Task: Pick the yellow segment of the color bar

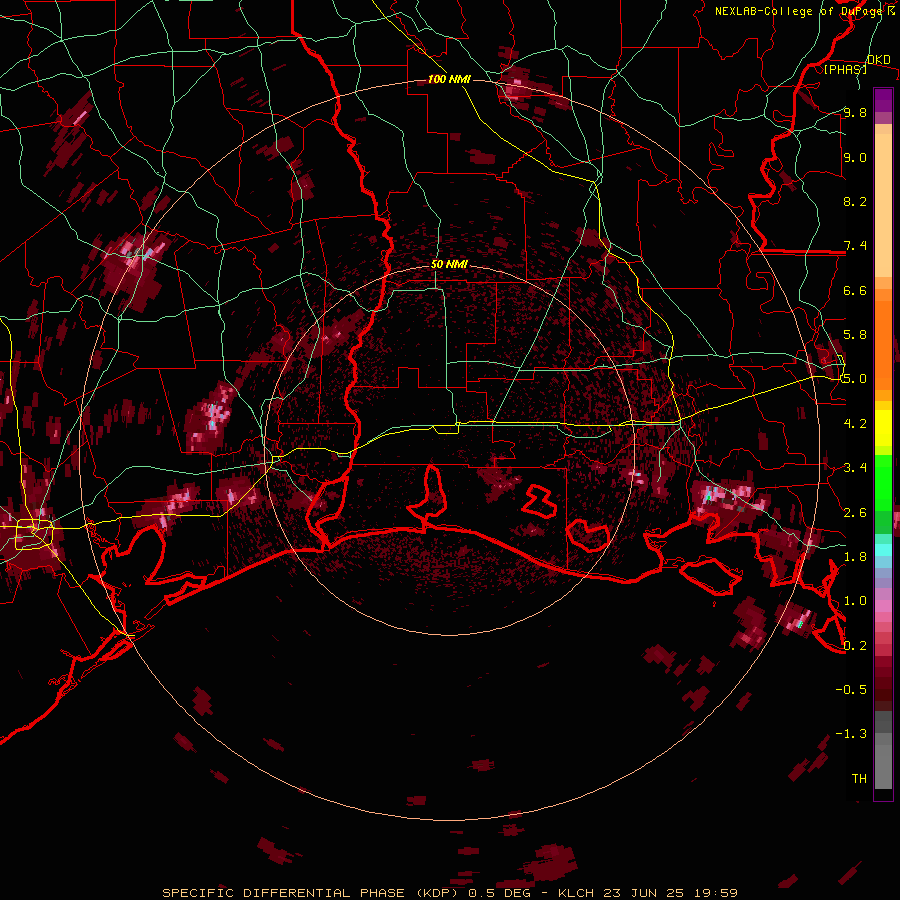Action: pos(883,428)
